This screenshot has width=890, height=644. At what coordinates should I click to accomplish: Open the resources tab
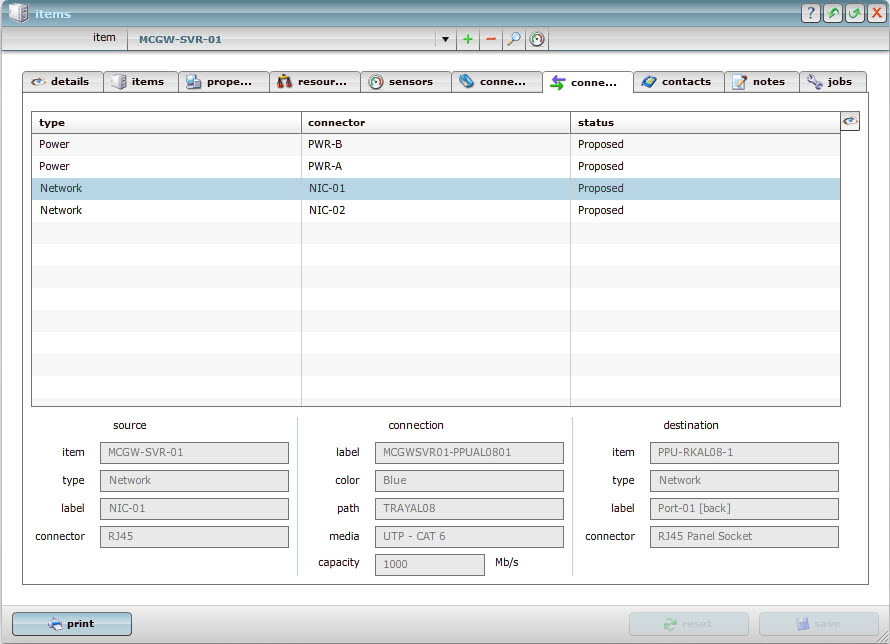(314, 82)
